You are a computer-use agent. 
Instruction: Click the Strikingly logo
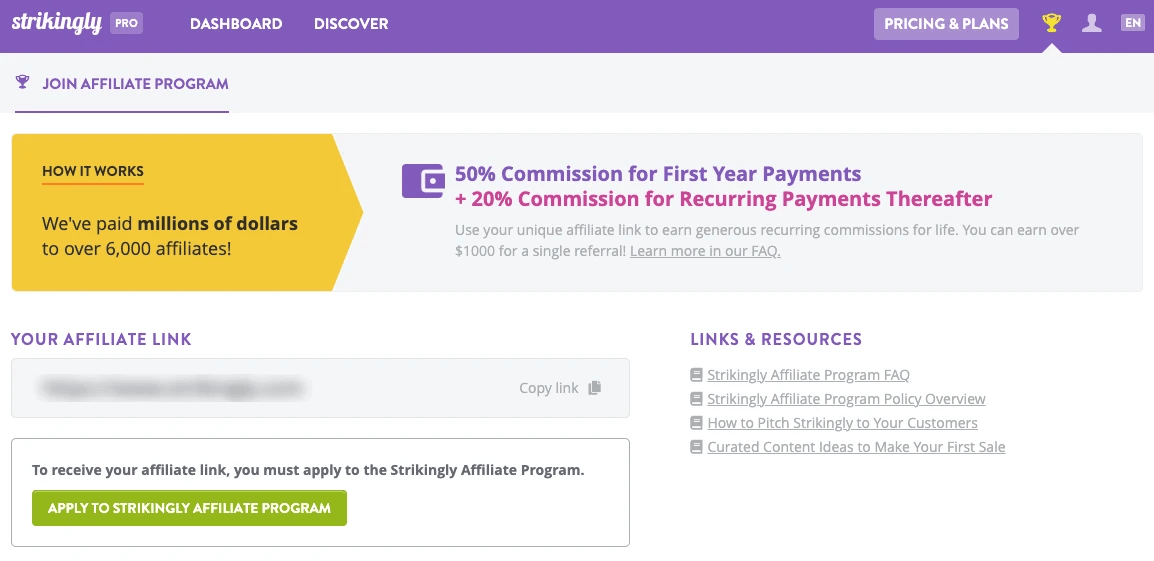(56, 23)
